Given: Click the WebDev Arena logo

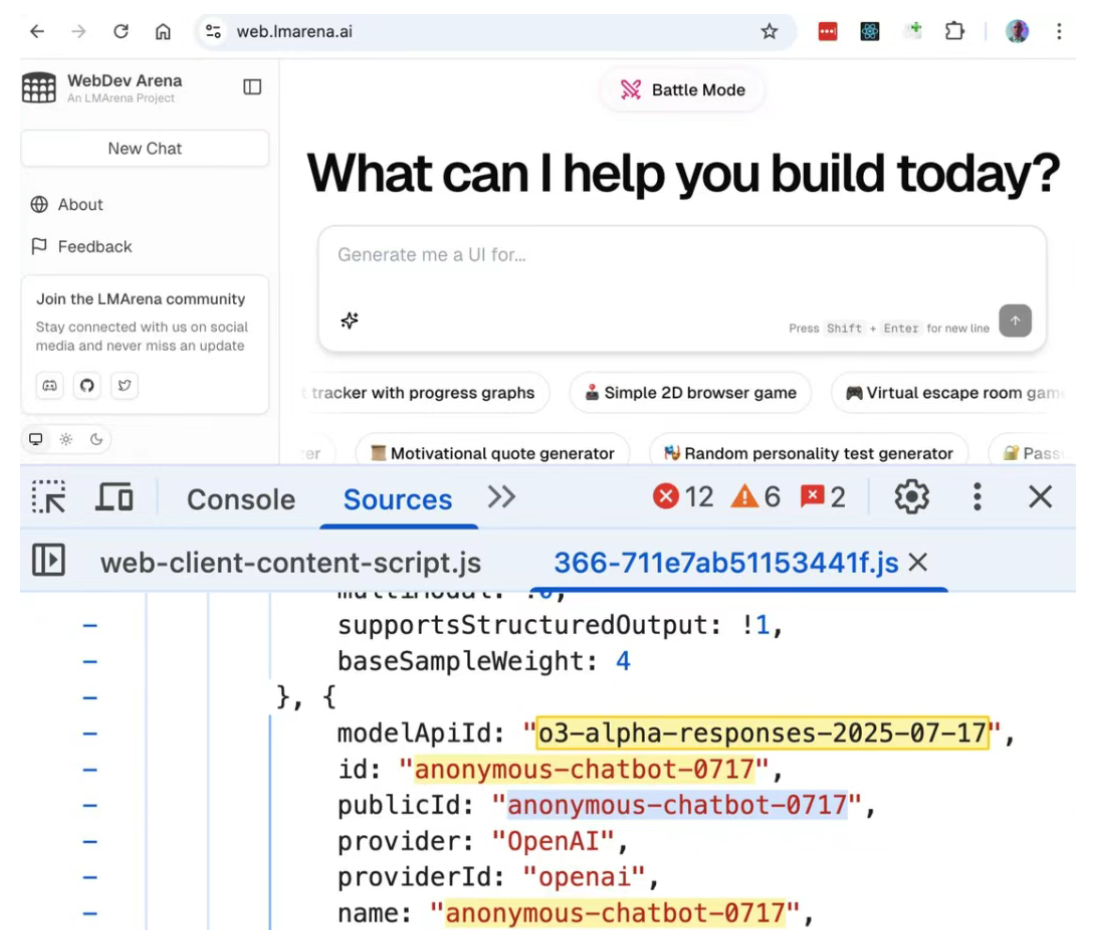Looking at the screenshot, I should [39, 88].
